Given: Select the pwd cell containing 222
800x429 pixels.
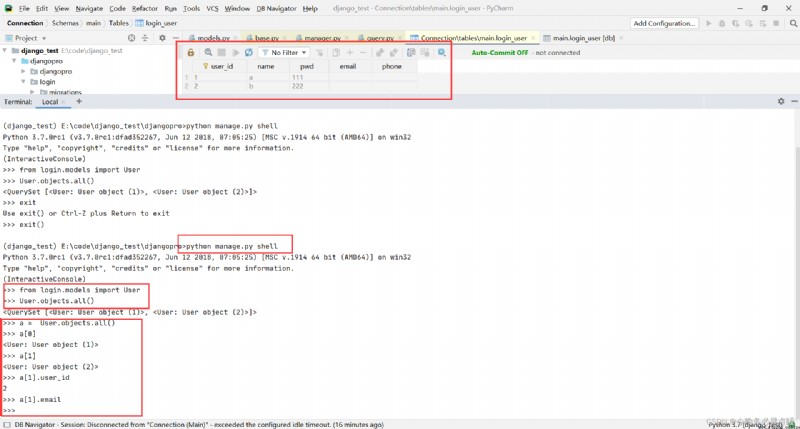Looking at the screenshot, I should click(x=308, y=86).
